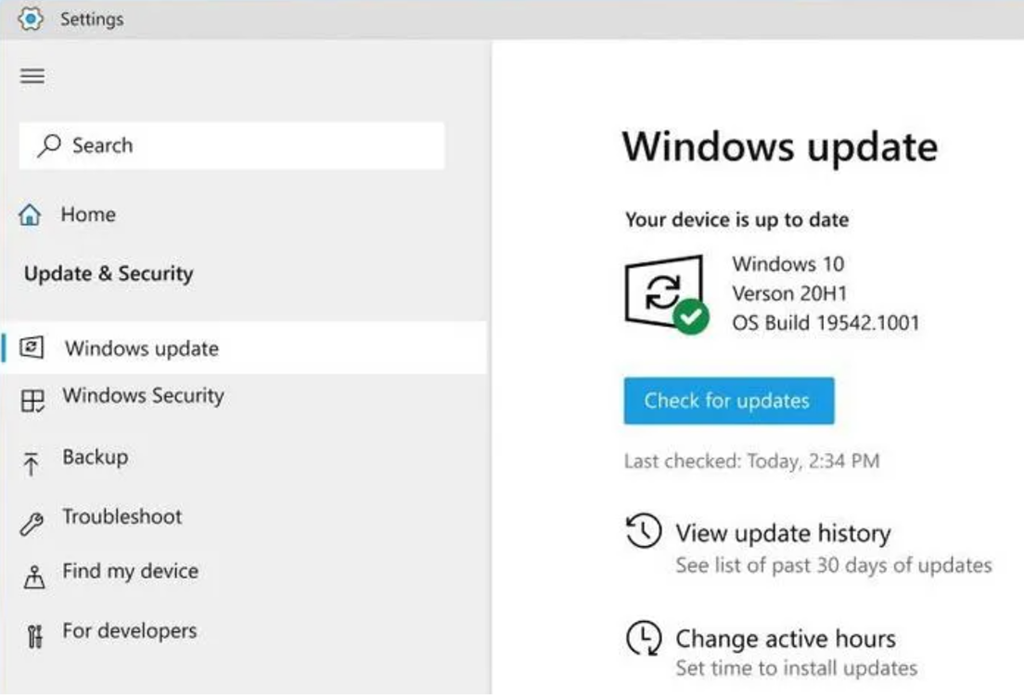Screen dimensions: 1024x698
Task: Click the Settings gear icon in title bar
Action: [31, 19]
